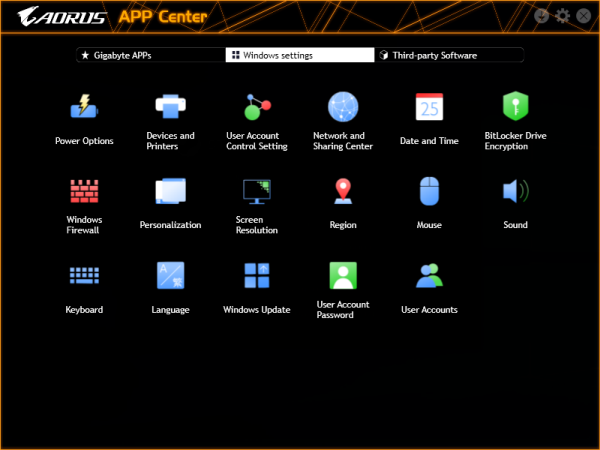This screenshot has height=450, width=600.
Task: Click the "User Accounts" label
Action: click(429, 310)
